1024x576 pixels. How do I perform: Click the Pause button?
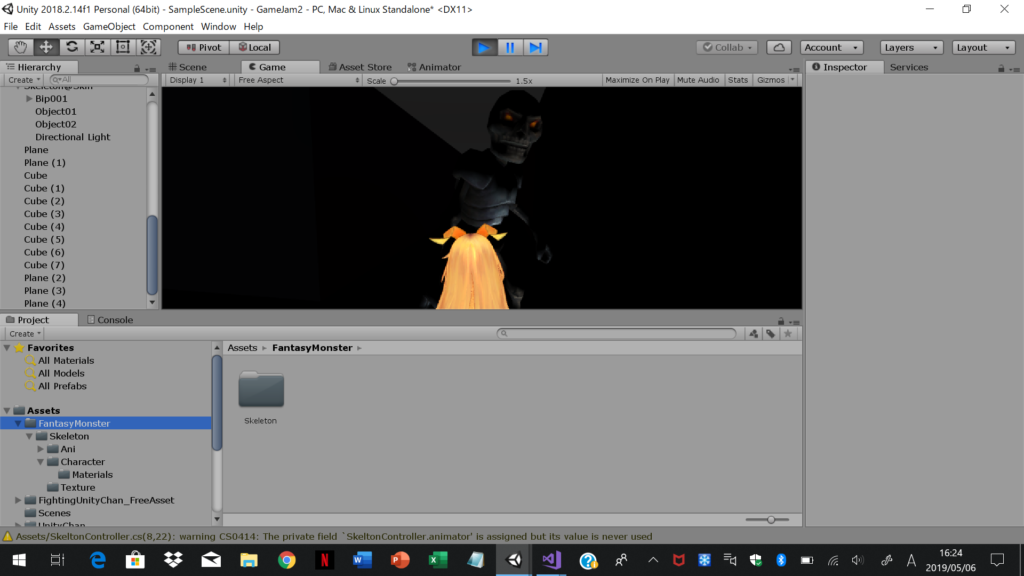tap(510, 47)
